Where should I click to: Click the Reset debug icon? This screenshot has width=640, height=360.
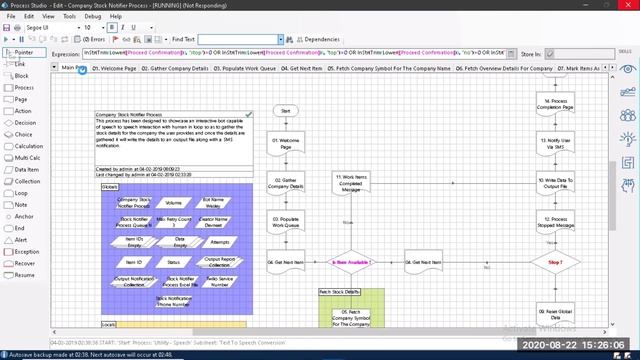[64, 40]
